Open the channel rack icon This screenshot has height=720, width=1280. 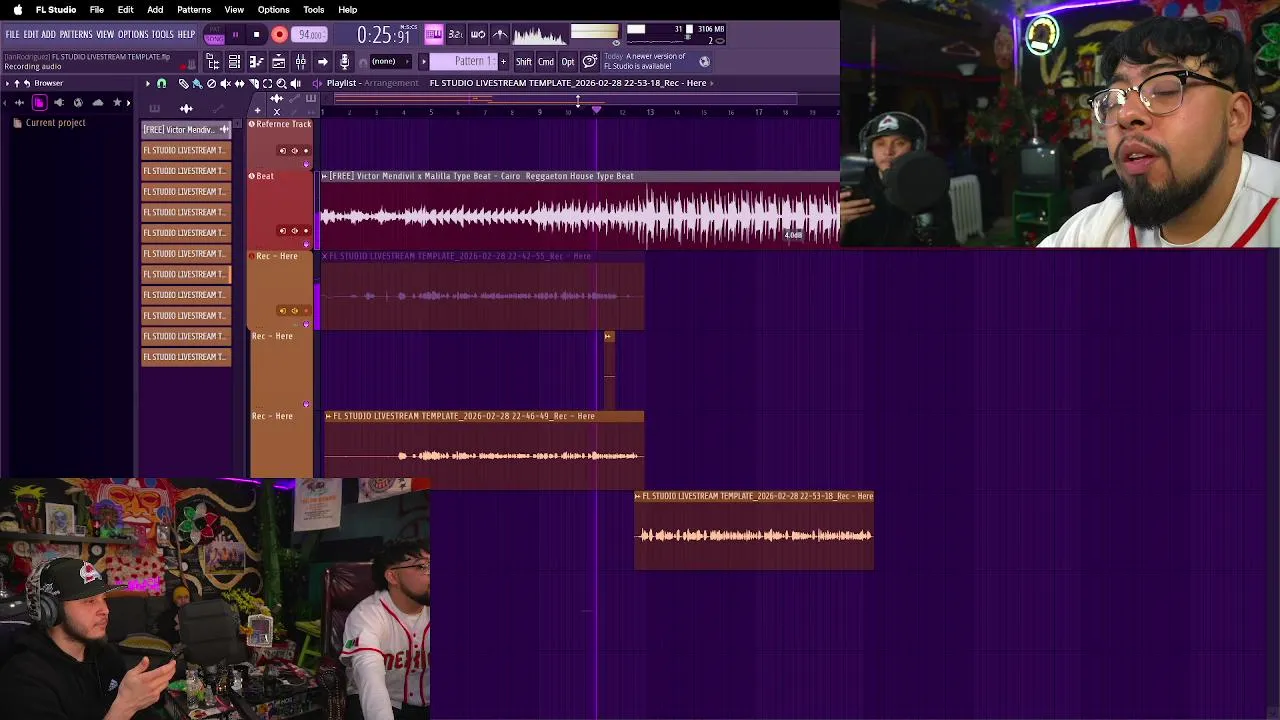pyautogui.click(x=234, y=62)
